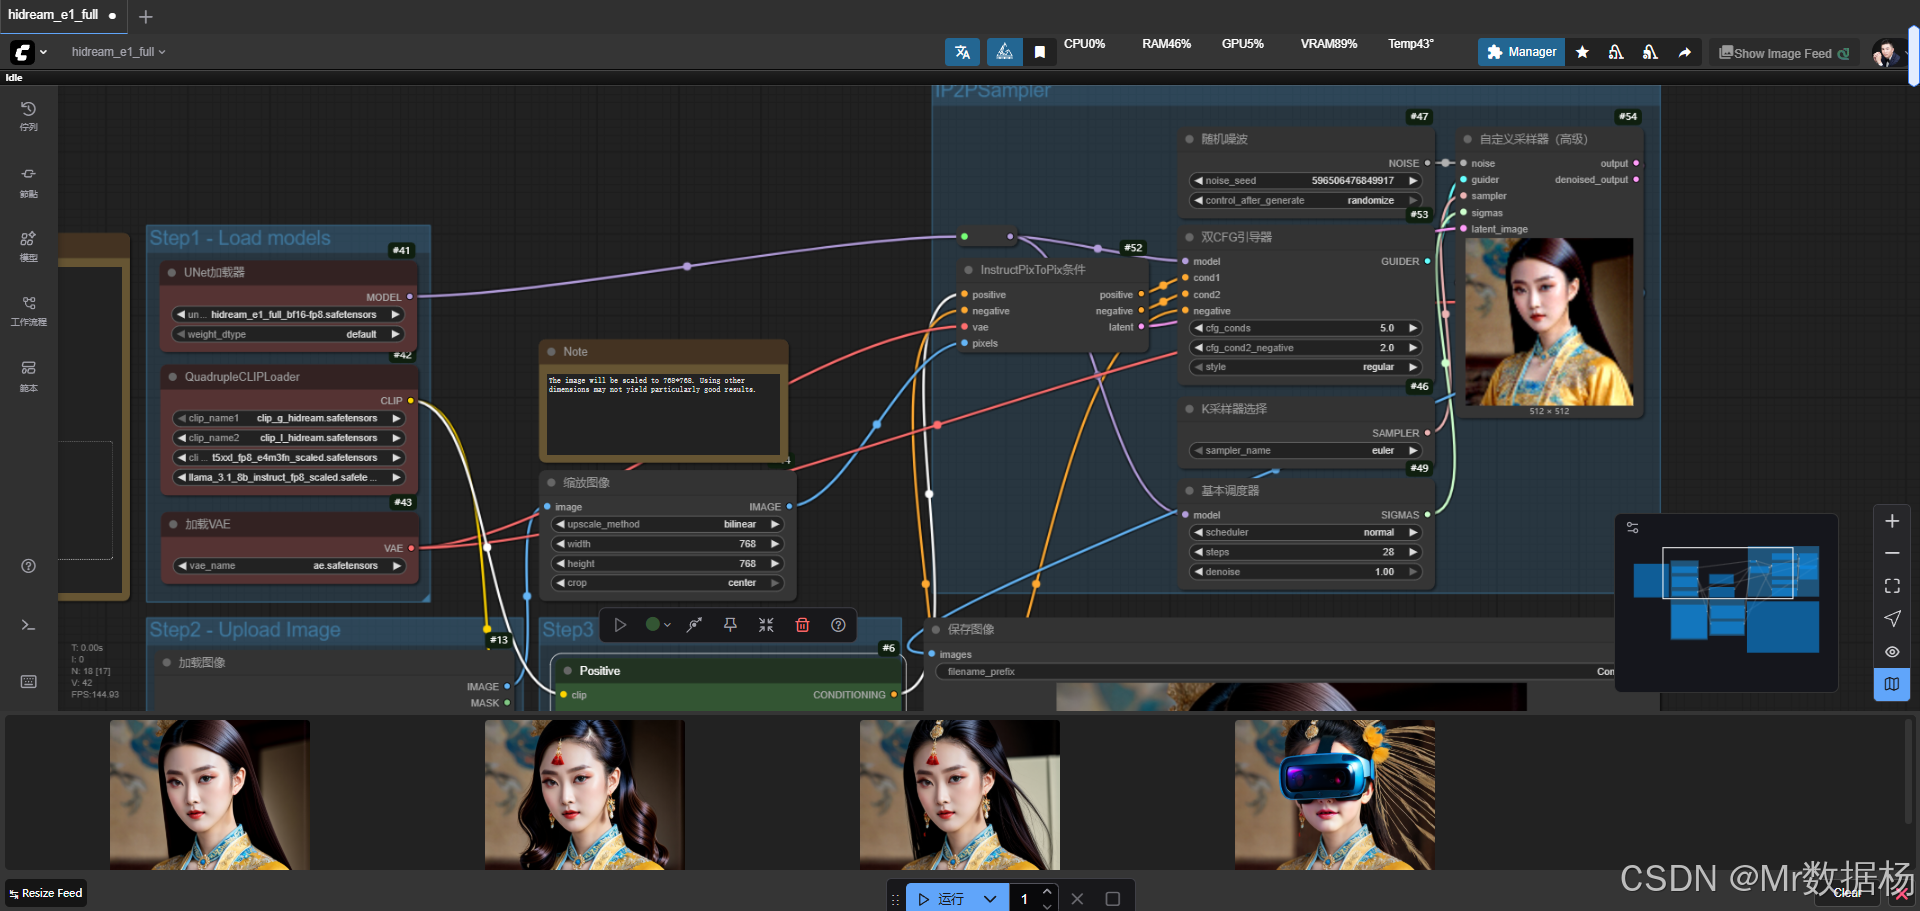The width and height of the screenshot is (1920, 911).
Task: Collapse the QuadrupleCLIPLoader node
Action: 173,377
